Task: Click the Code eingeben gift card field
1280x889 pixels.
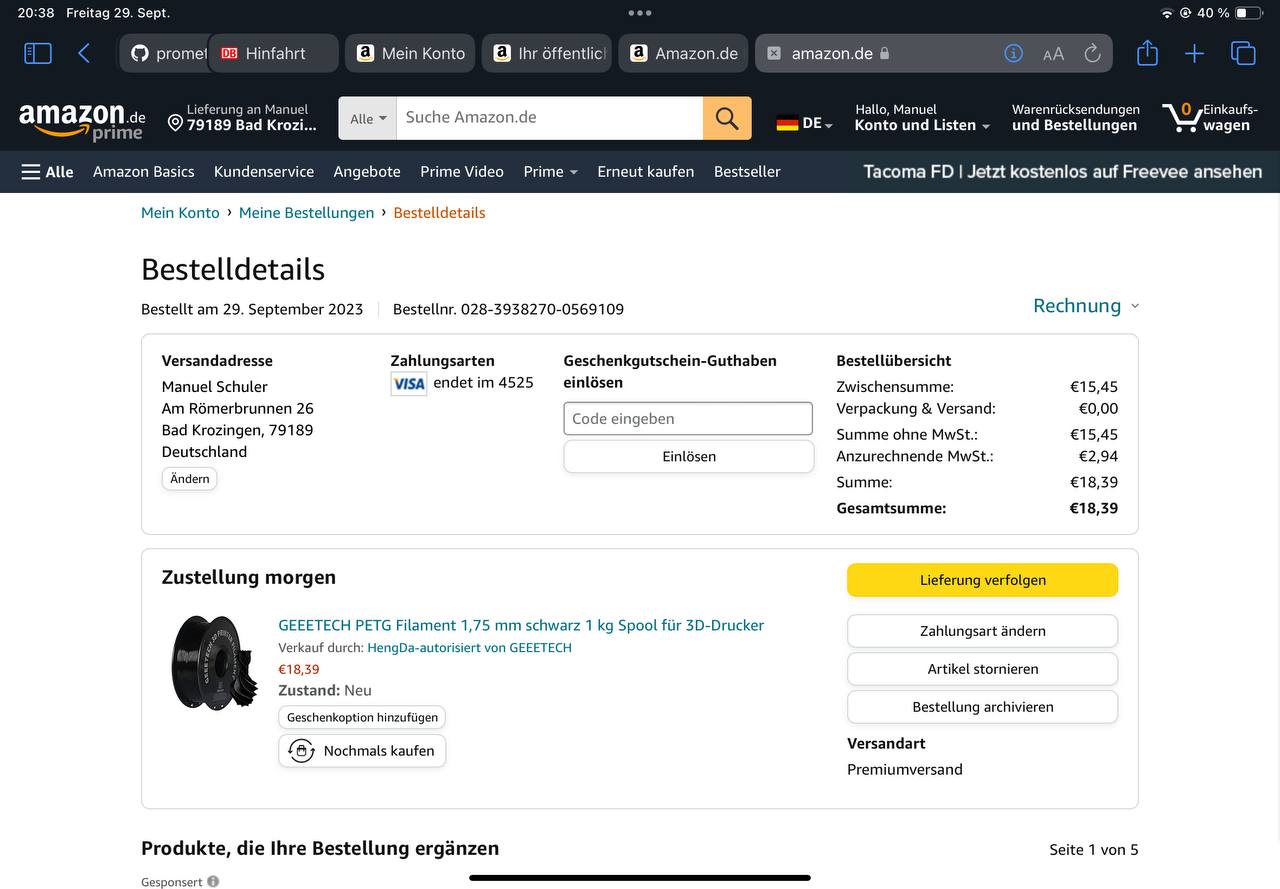Action: [x=688, y=419]
